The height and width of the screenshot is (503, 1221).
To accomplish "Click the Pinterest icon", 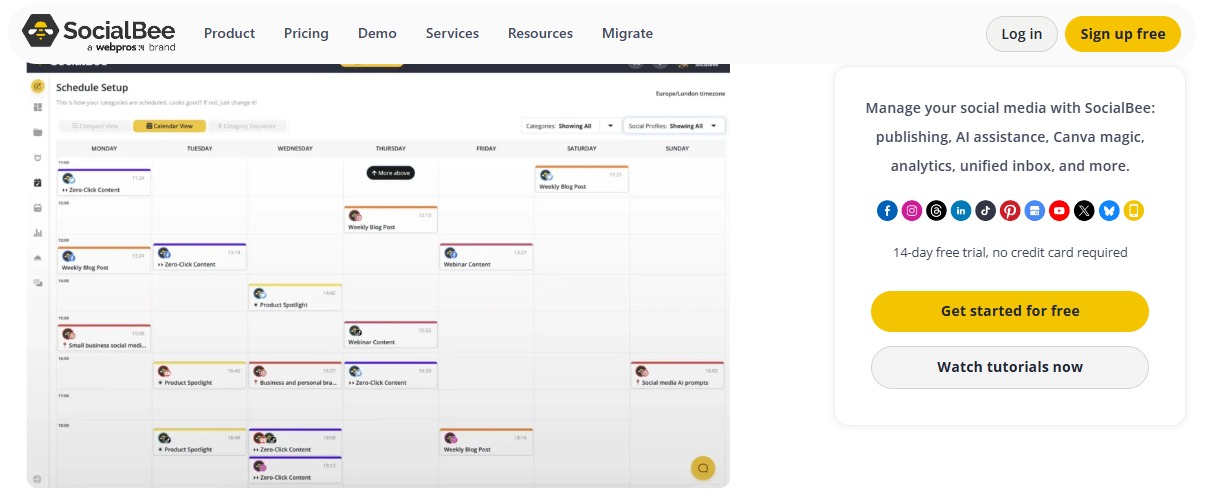I will point(1010,210).
